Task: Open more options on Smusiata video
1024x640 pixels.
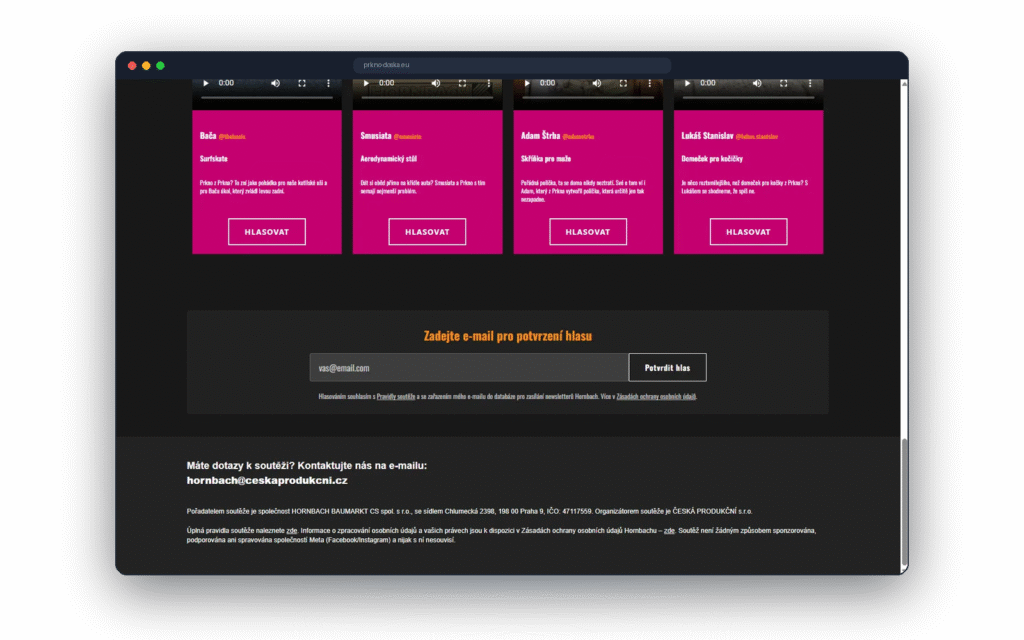Action: (489, 83)
